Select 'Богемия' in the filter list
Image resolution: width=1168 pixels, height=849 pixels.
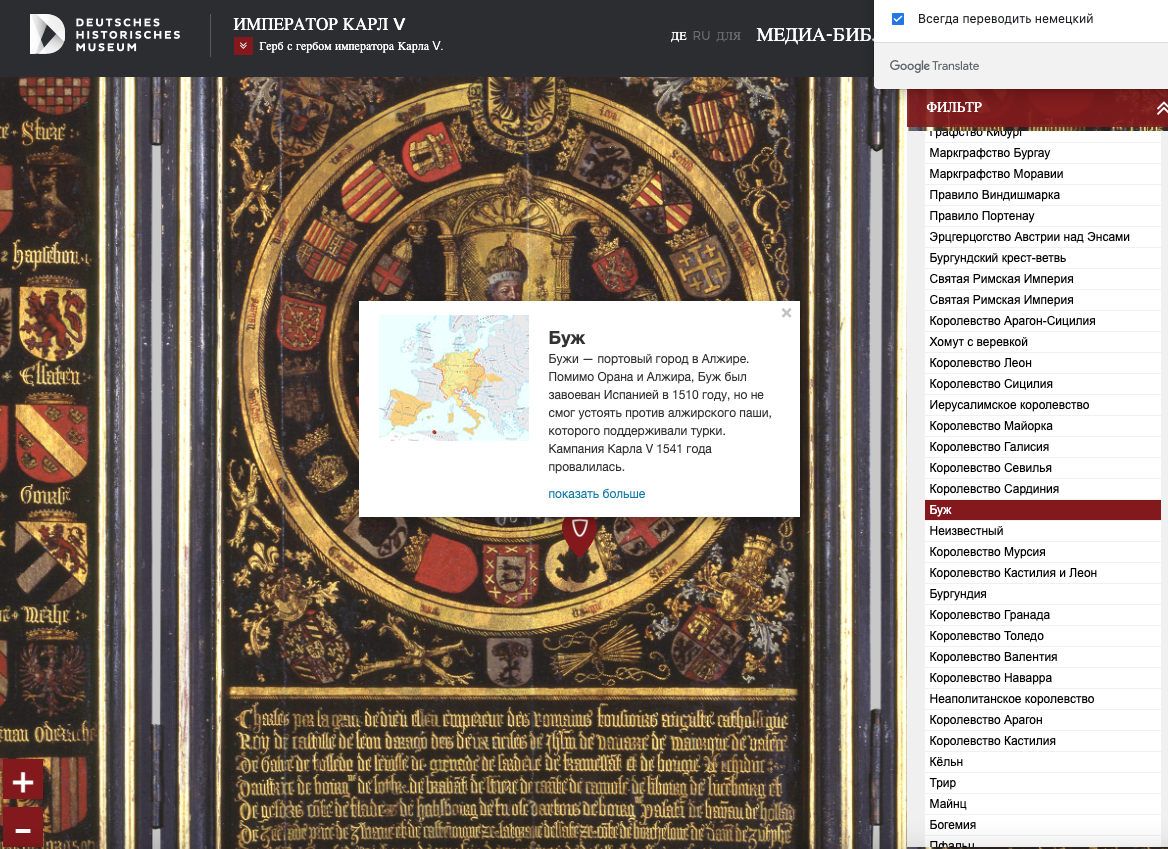tap(1043, 824)
